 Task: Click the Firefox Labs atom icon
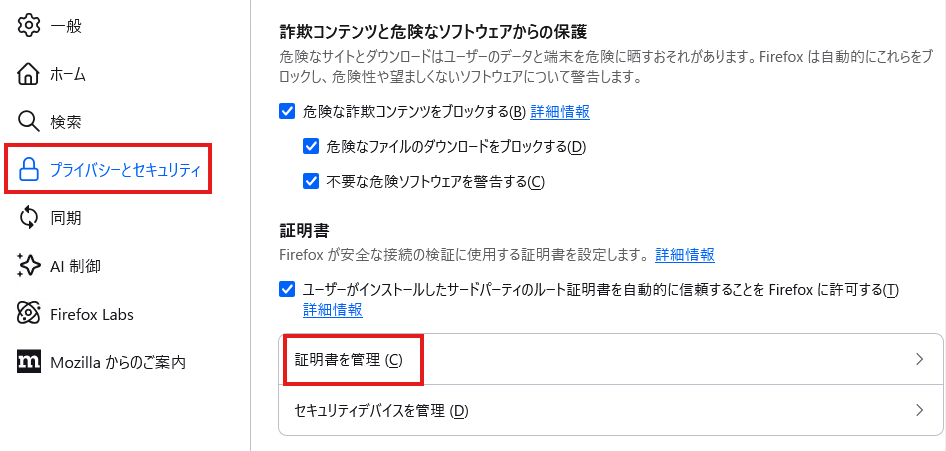click(x=28, y=314)
